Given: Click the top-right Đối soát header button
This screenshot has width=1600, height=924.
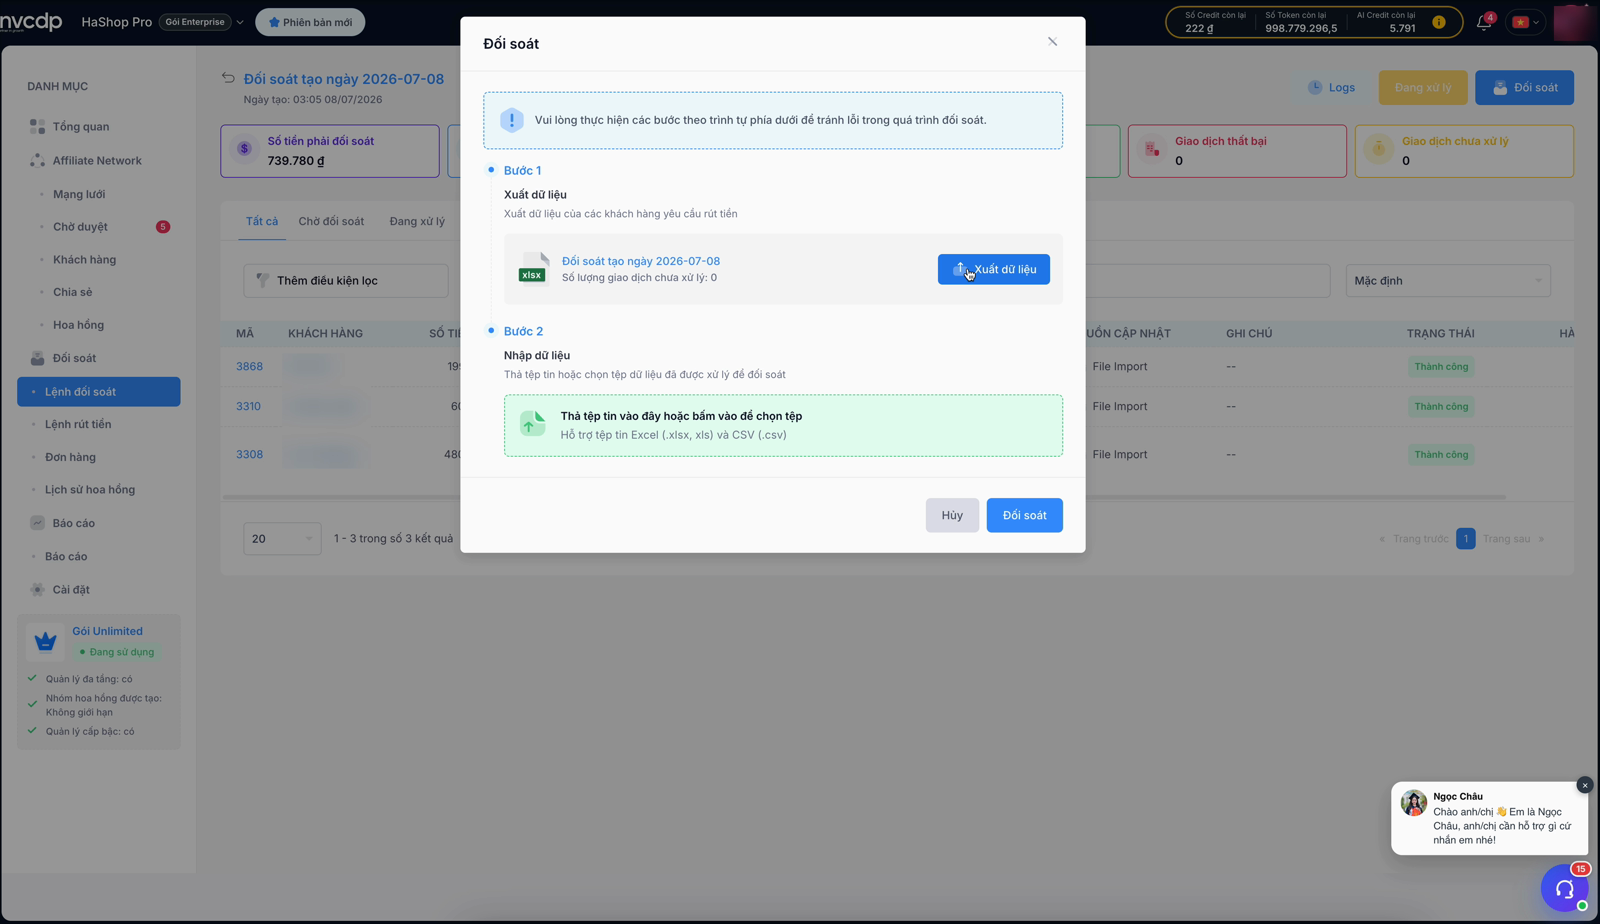Looking at the screenshot, I should (x=1524, y=87).
